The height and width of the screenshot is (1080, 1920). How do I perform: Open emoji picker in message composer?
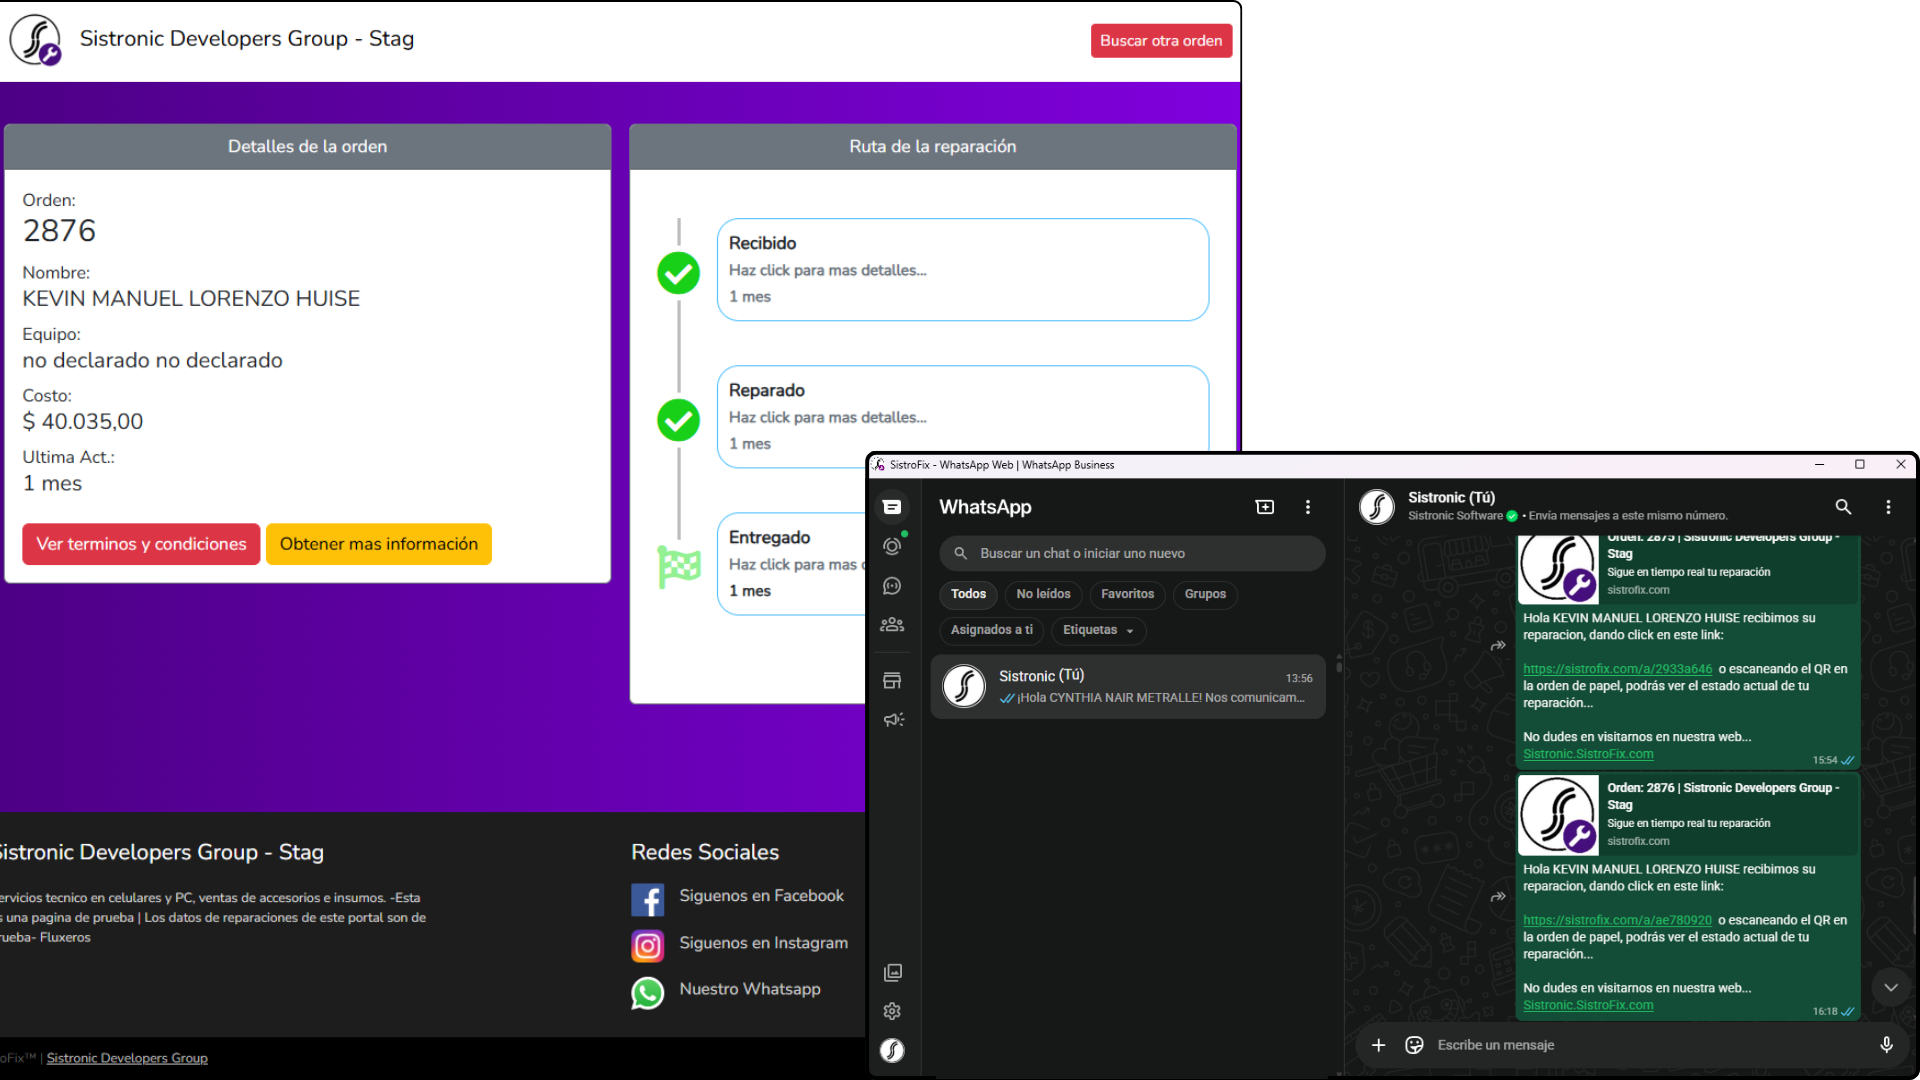tap(1414, 1045)
